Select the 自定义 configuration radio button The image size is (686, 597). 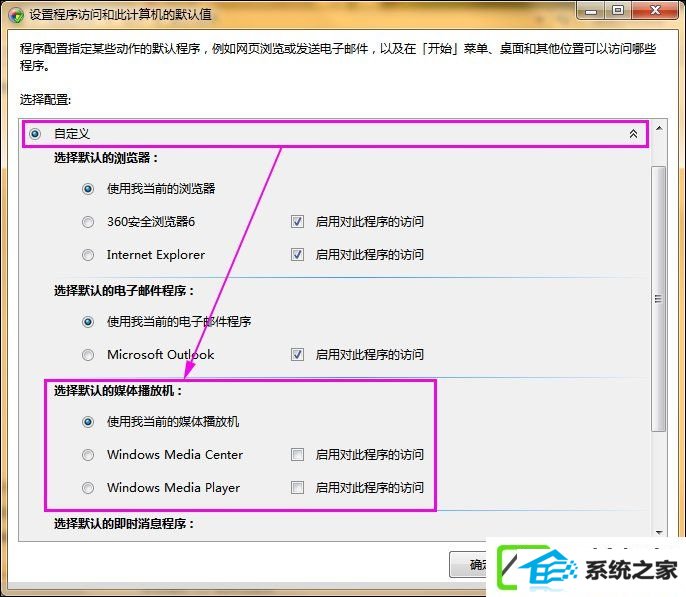[x=35, y=134]
